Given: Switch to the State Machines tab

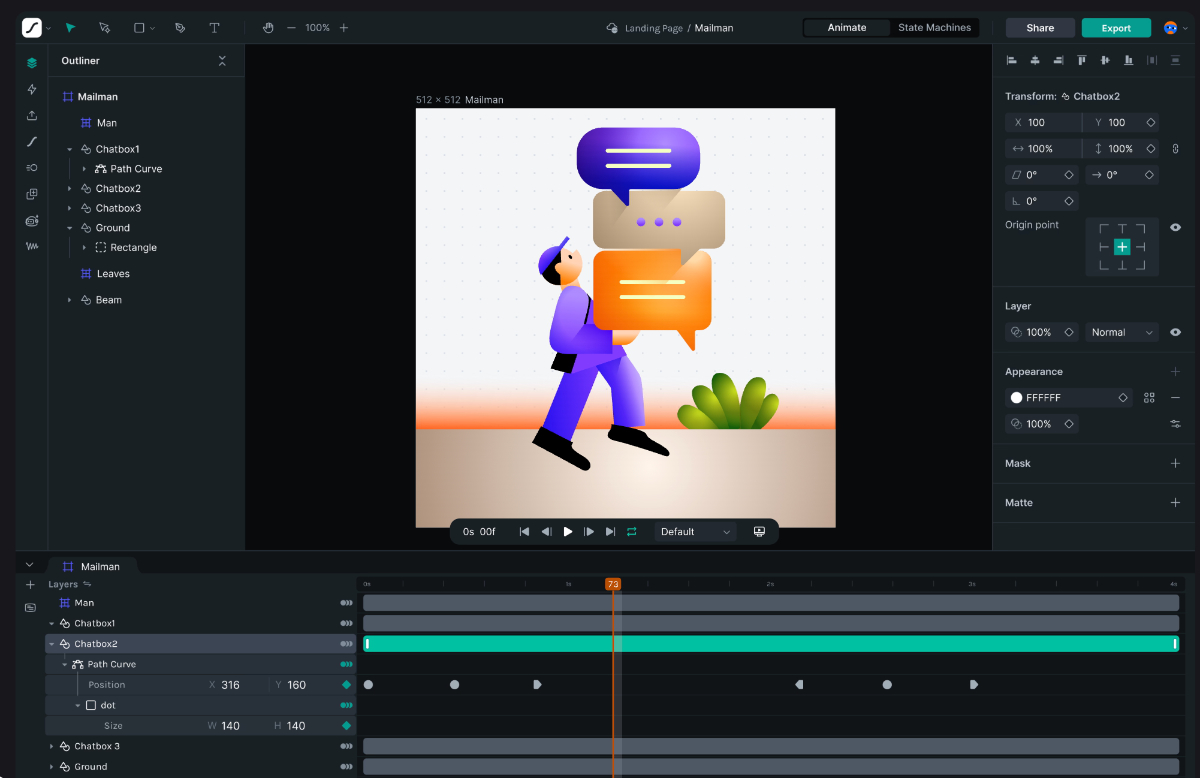Looking at the screenshot, I should (934, 27).
